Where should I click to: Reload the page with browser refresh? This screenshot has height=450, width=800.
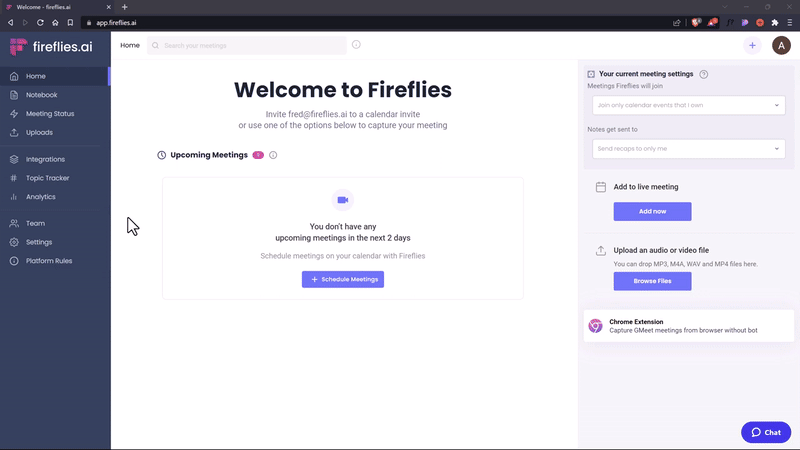click(x=40, y=22)
